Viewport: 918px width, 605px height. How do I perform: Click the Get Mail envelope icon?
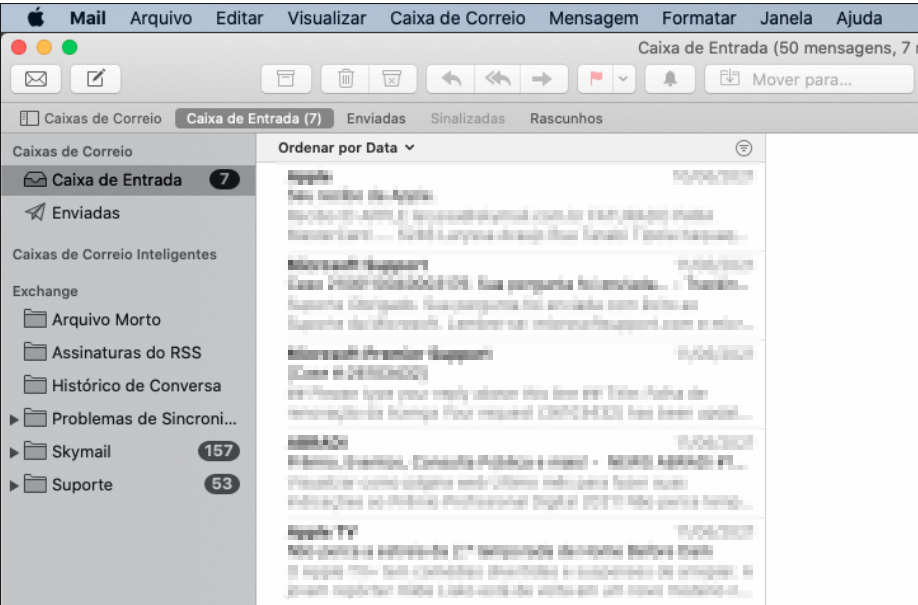[x=36, y=78]
